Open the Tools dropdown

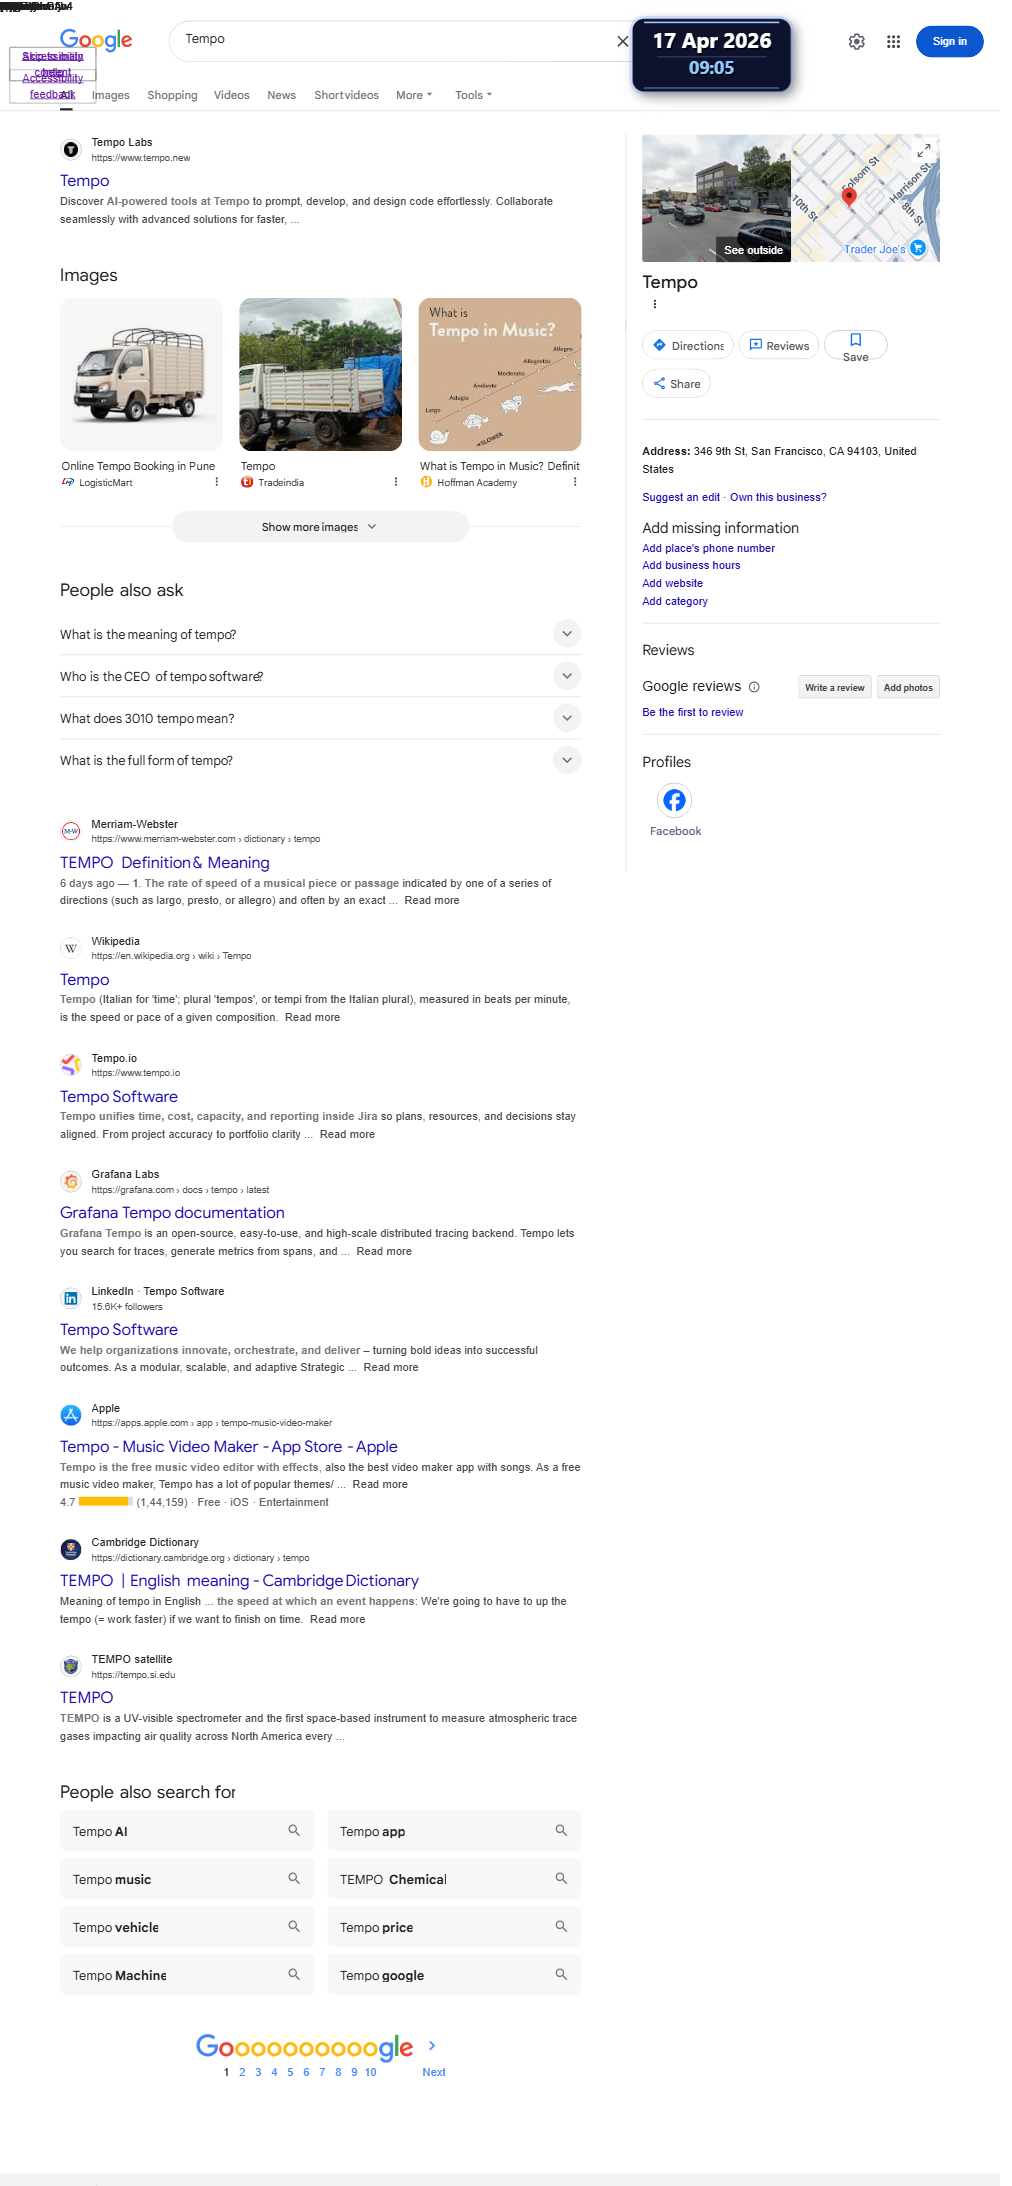point(473,95)
